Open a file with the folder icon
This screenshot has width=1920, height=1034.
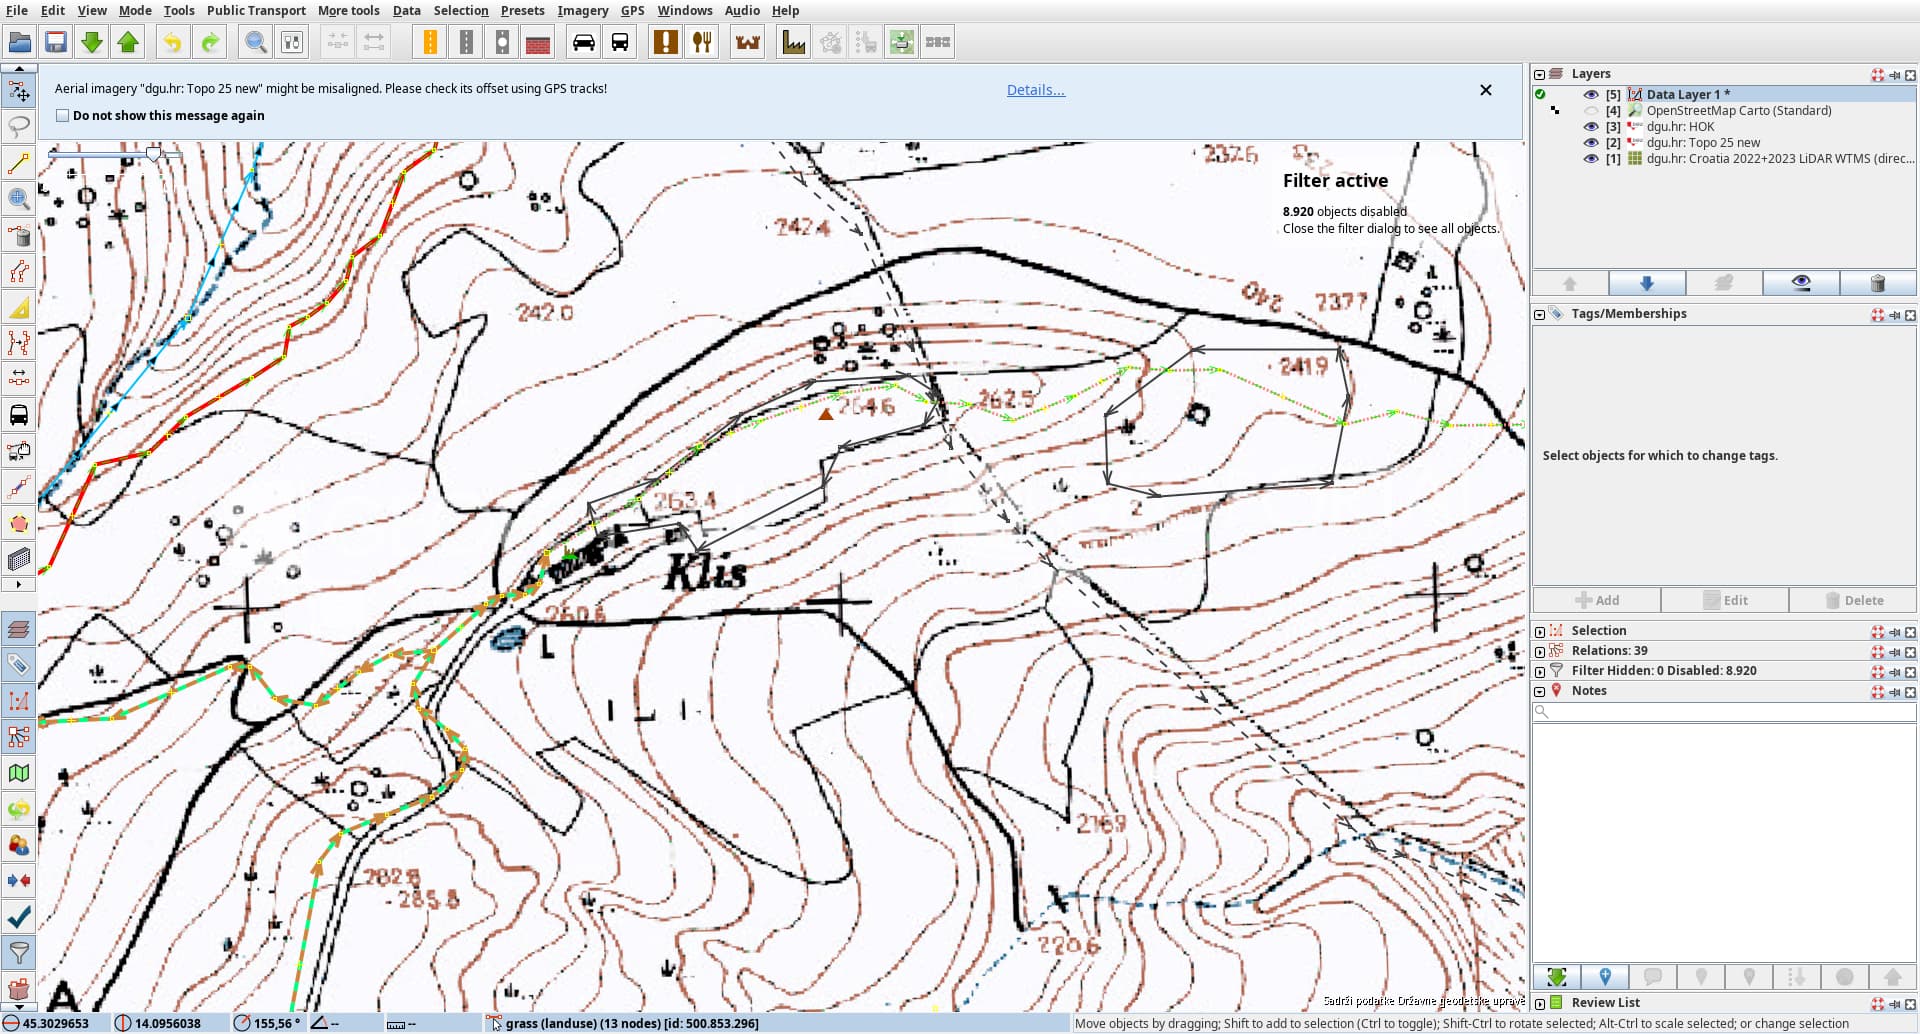[x=20, y=42]
